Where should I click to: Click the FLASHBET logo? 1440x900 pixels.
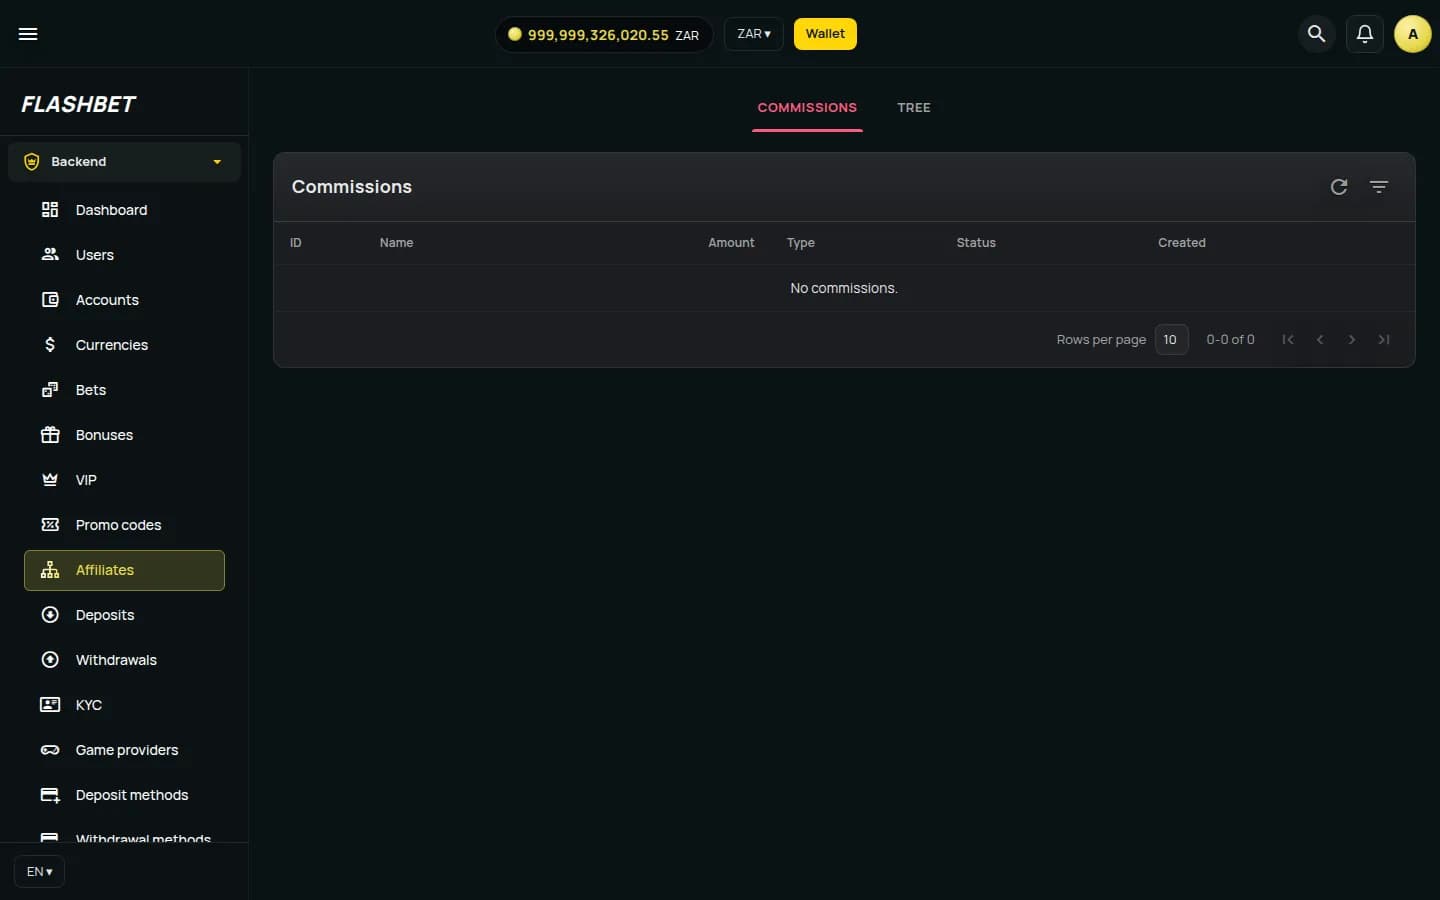[79, 104]
